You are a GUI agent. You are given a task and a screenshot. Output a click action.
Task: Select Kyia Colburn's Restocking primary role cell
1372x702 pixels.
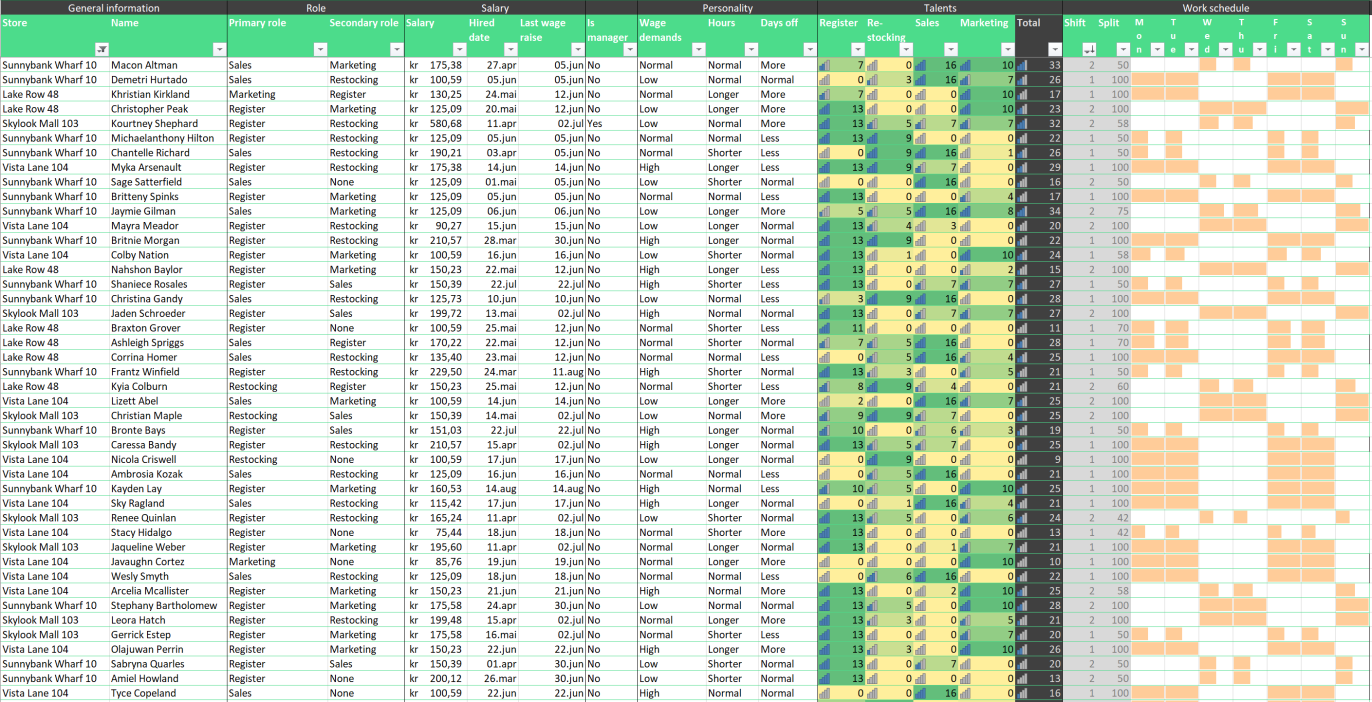(277, 386)
